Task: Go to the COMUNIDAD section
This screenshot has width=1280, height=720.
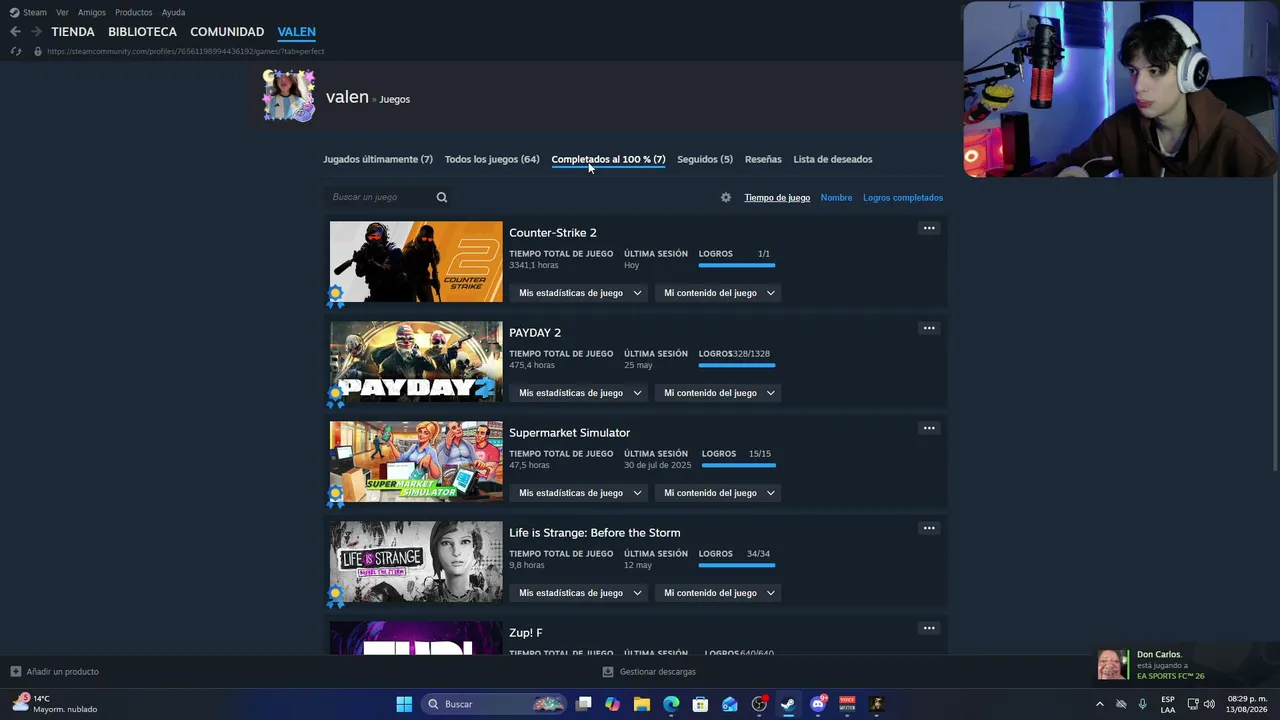Action: (227, 32)
